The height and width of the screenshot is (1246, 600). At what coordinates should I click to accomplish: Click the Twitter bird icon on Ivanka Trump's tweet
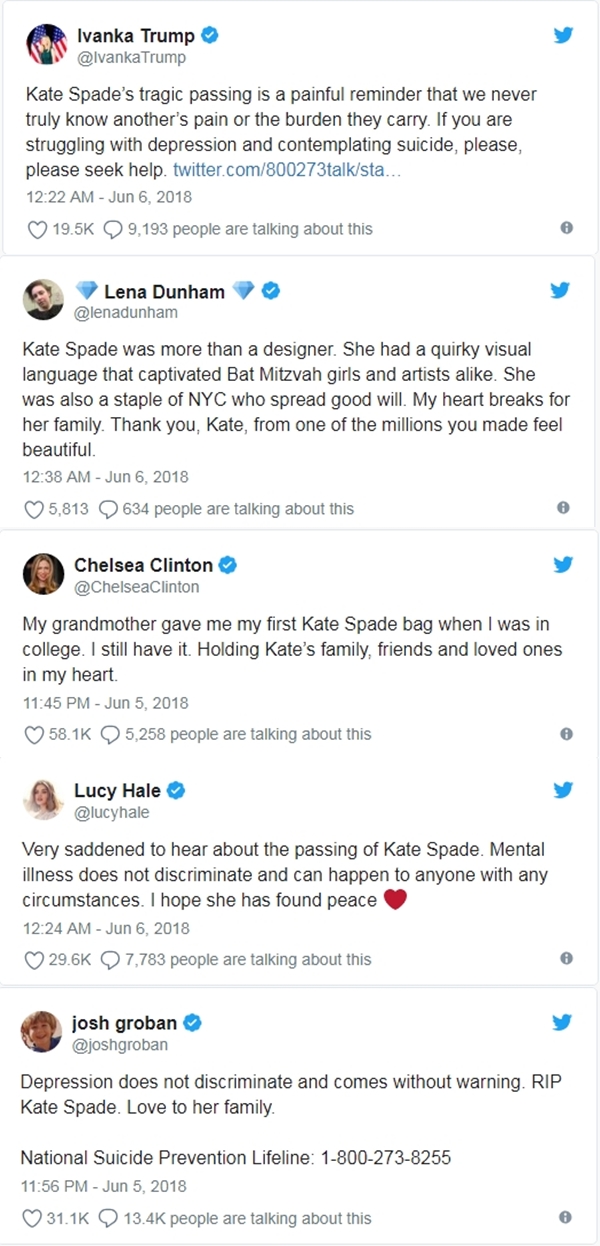[x=563, y=36]
